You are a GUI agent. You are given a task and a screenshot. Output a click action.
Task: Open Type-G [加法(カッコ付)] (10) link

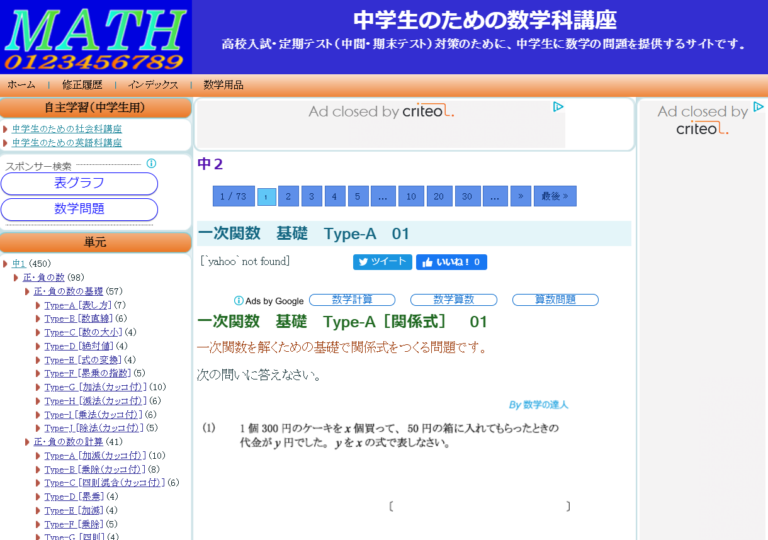(x=96, y=387)
